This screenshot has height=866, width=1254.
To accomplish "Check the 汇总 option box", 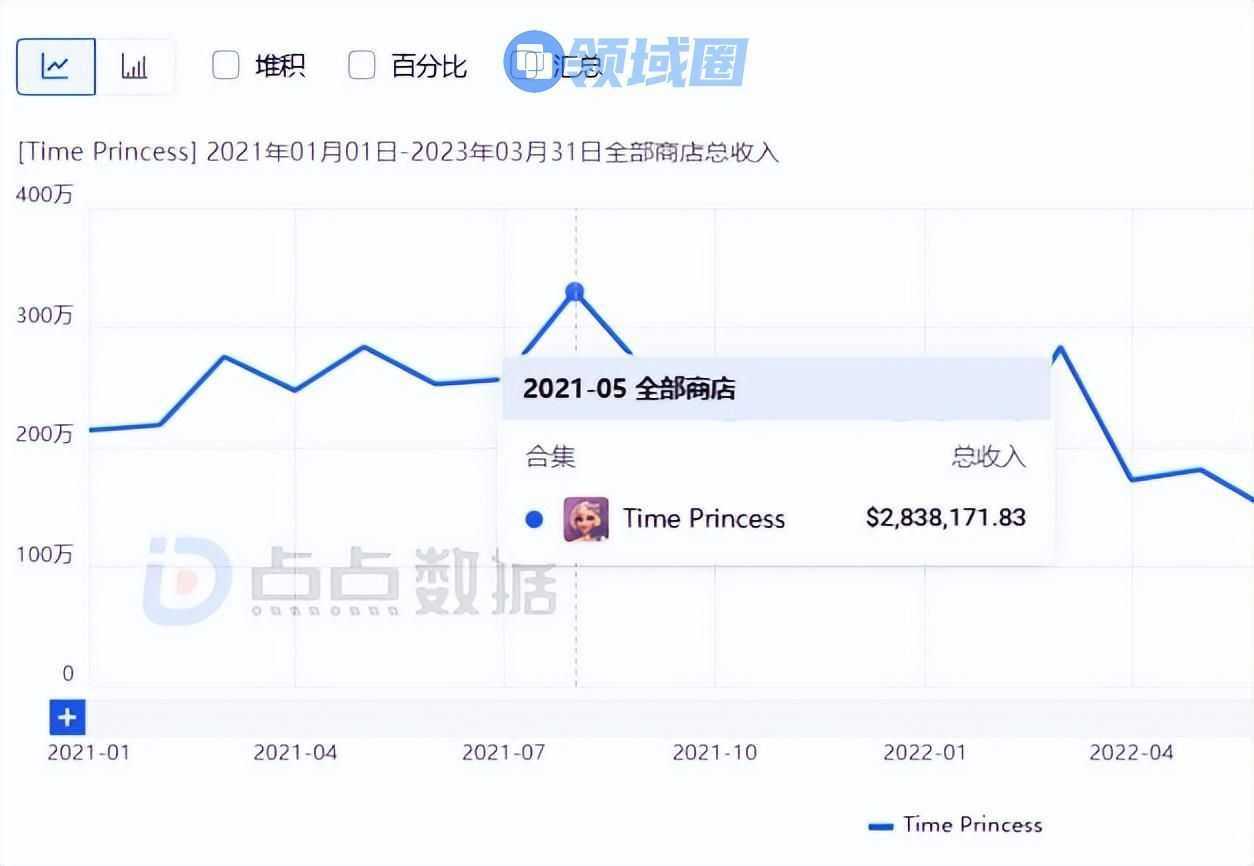I will 523,66.
